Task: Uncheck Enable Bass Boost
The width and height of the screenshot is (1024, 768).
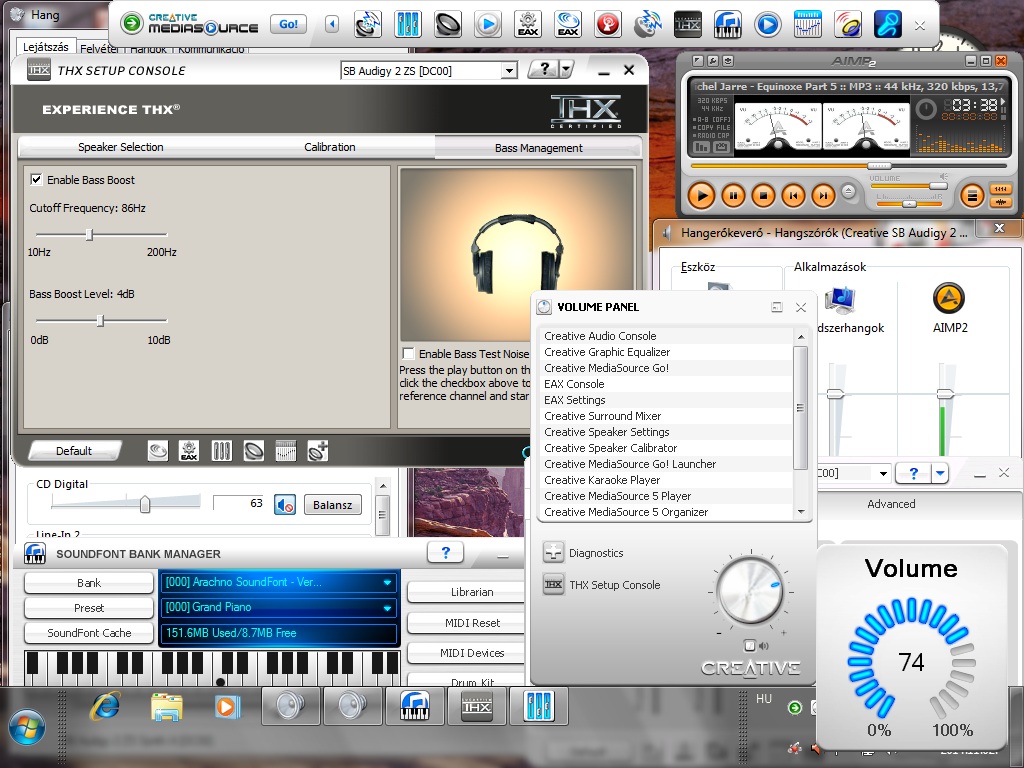Action: coord(37,180)
